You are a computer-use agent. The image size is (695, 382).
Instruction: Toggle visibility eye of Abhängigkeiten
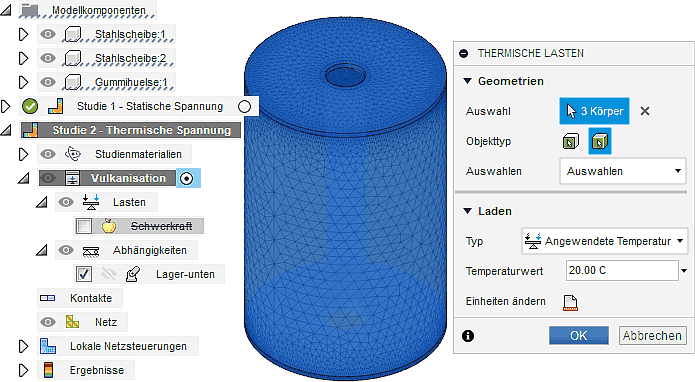point(66,250)
